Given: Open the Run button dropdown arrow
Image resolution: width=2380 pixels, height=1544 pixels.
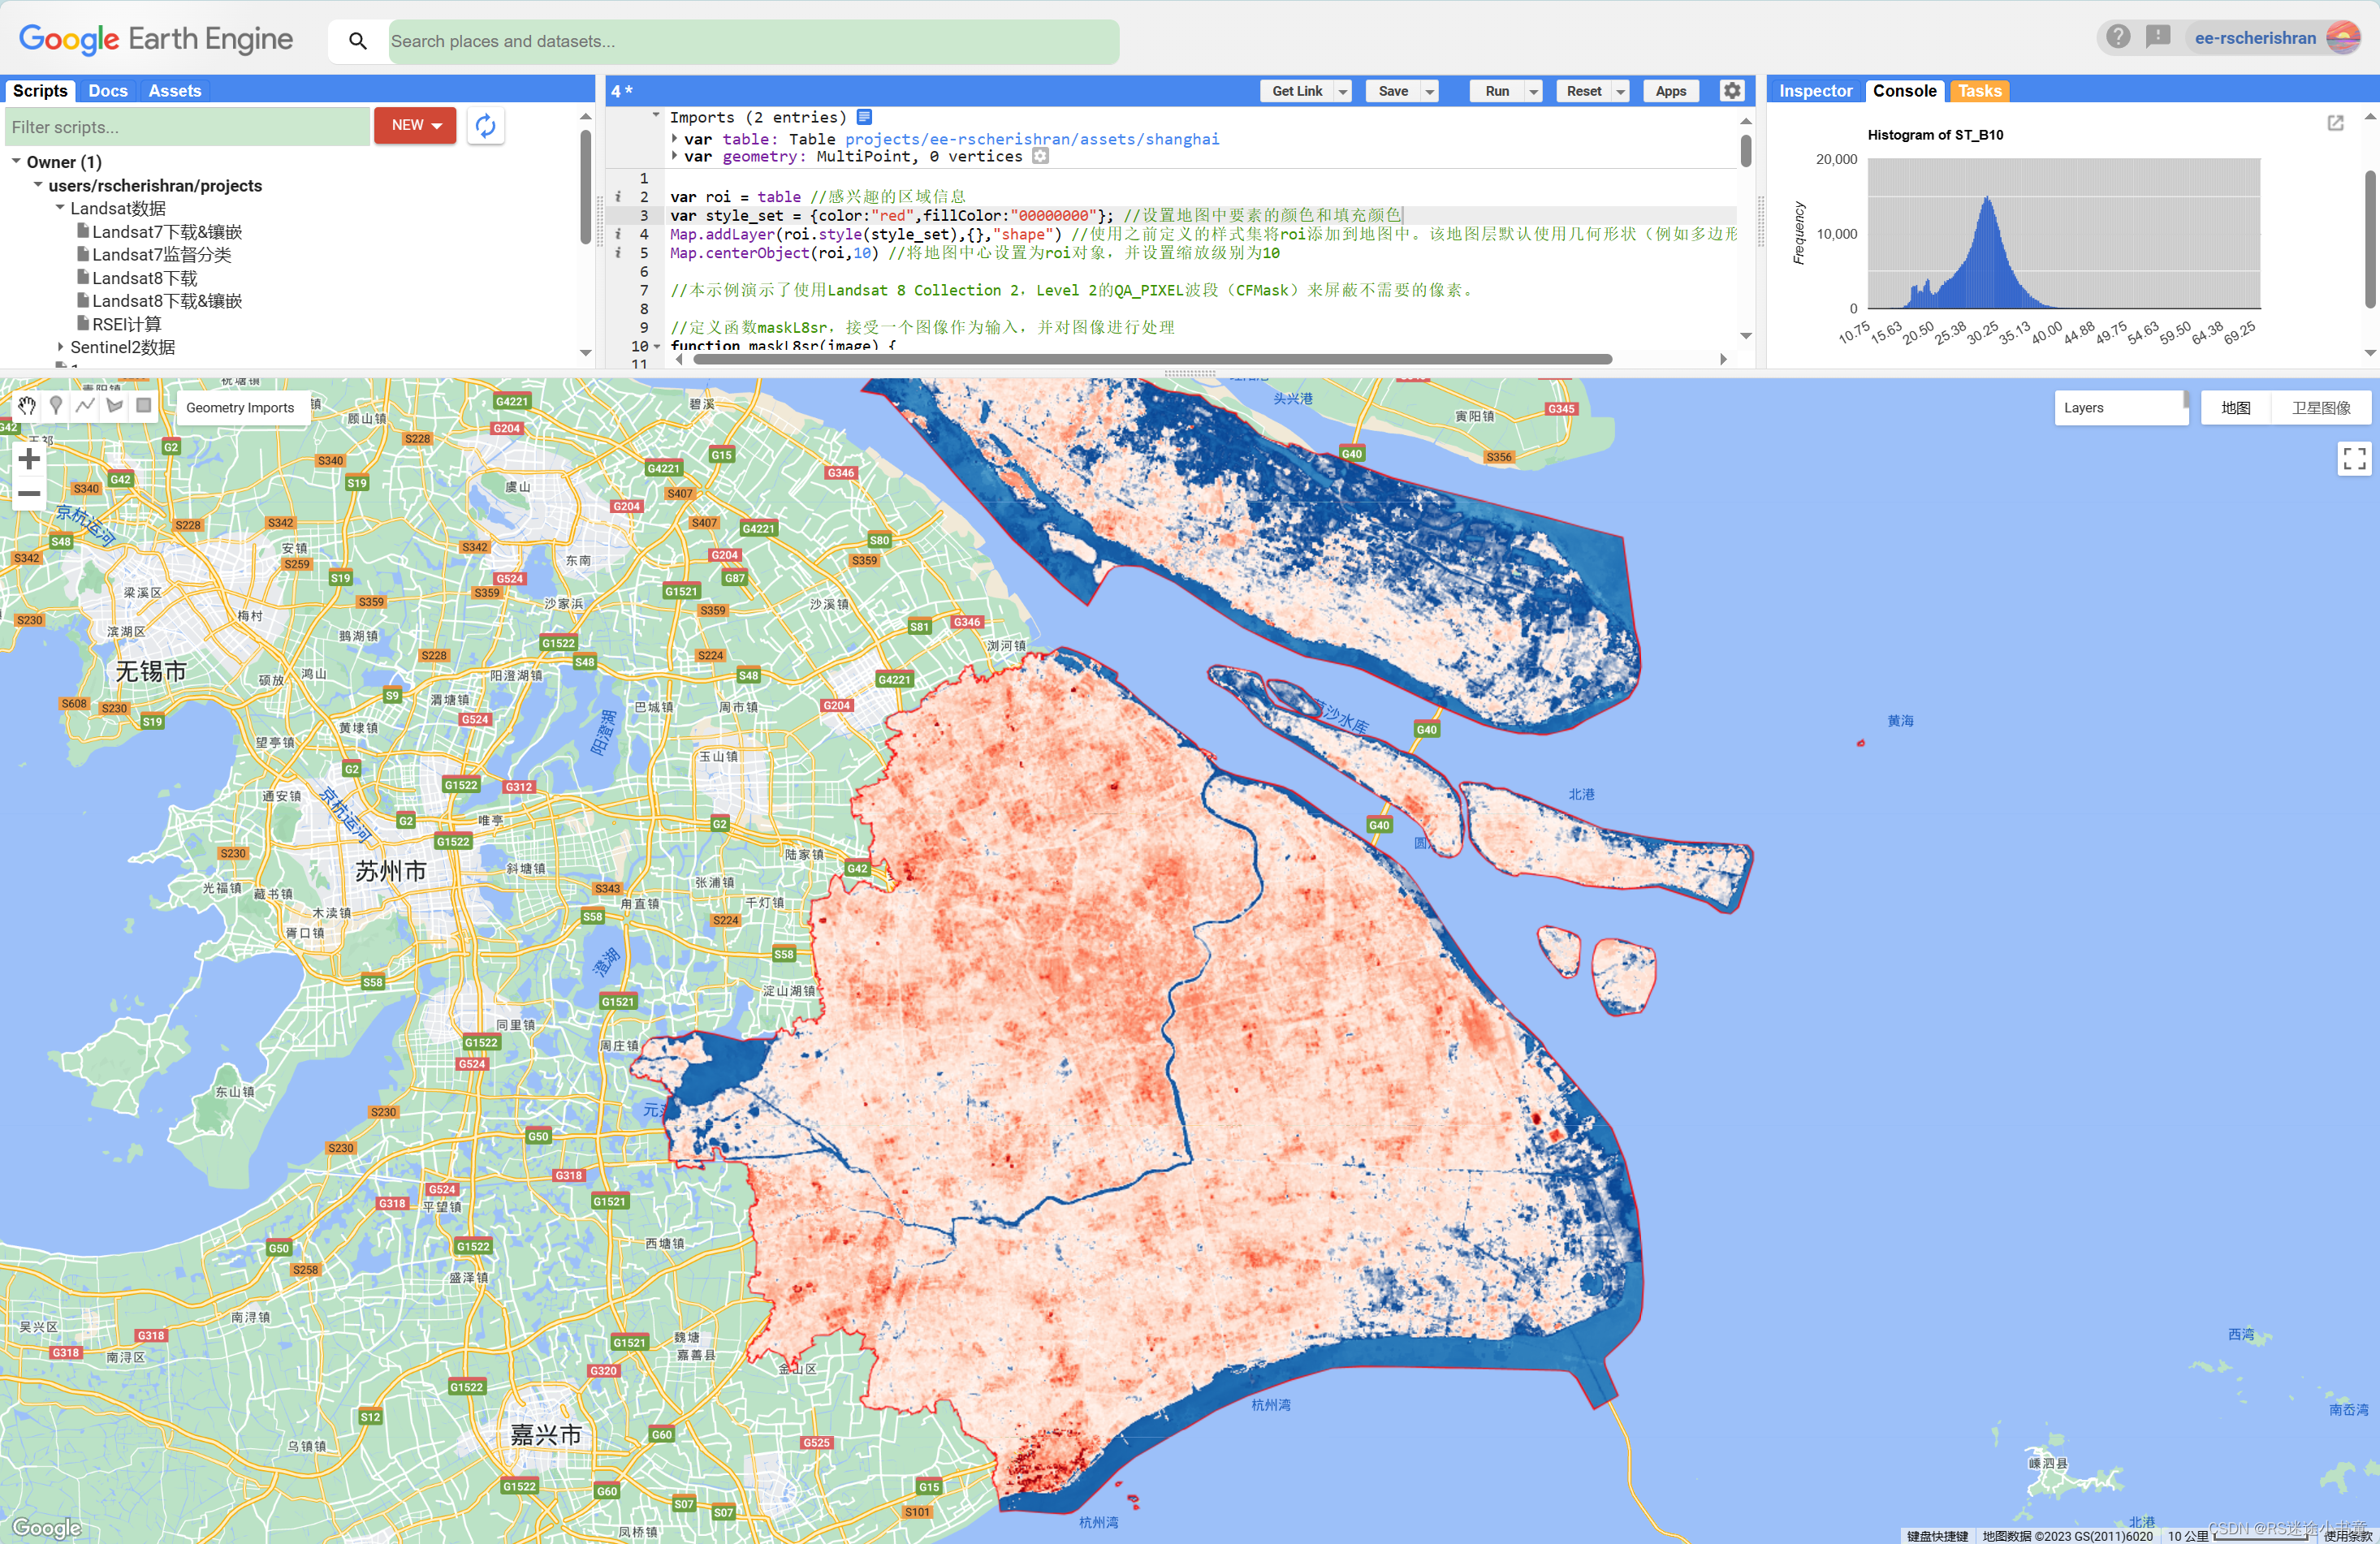Looking at the screenshot, I should click(1533, 91).
